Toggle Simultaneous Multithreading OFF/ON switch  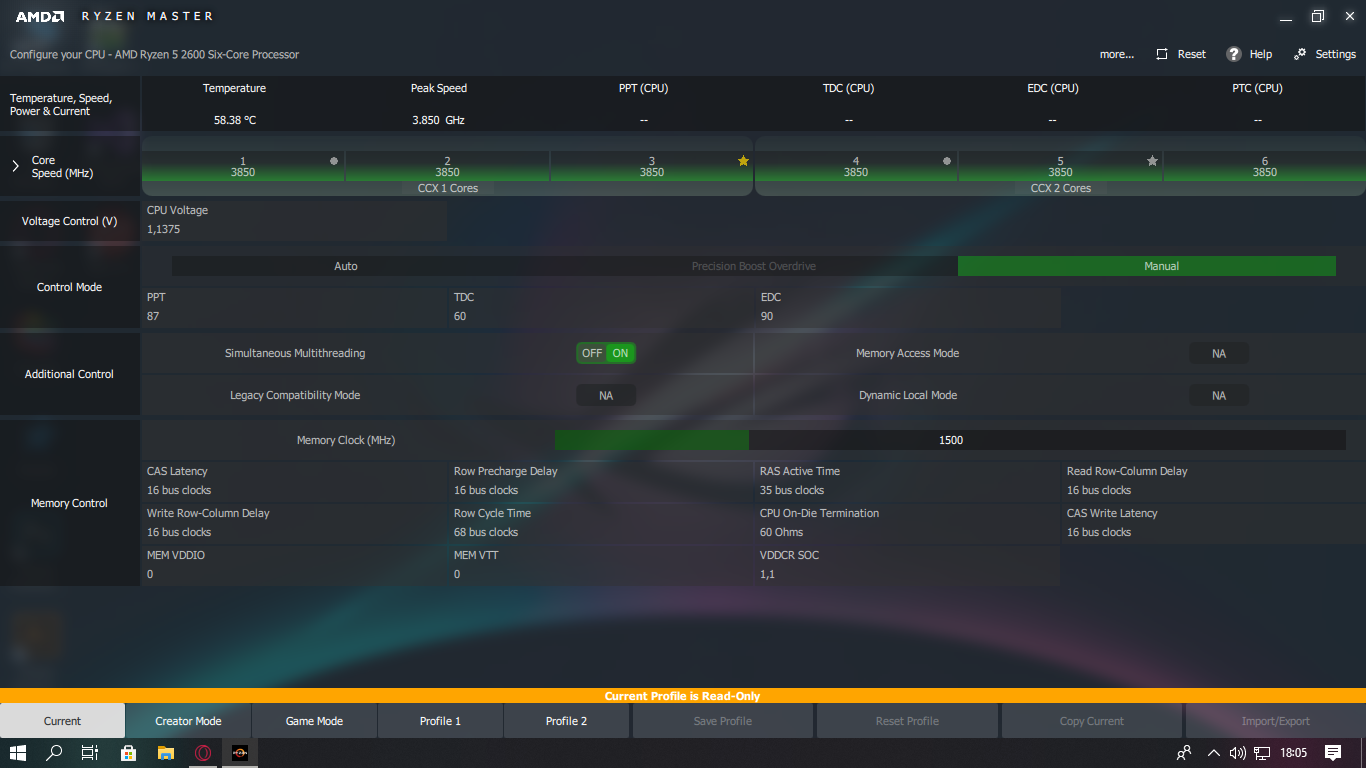606,353
